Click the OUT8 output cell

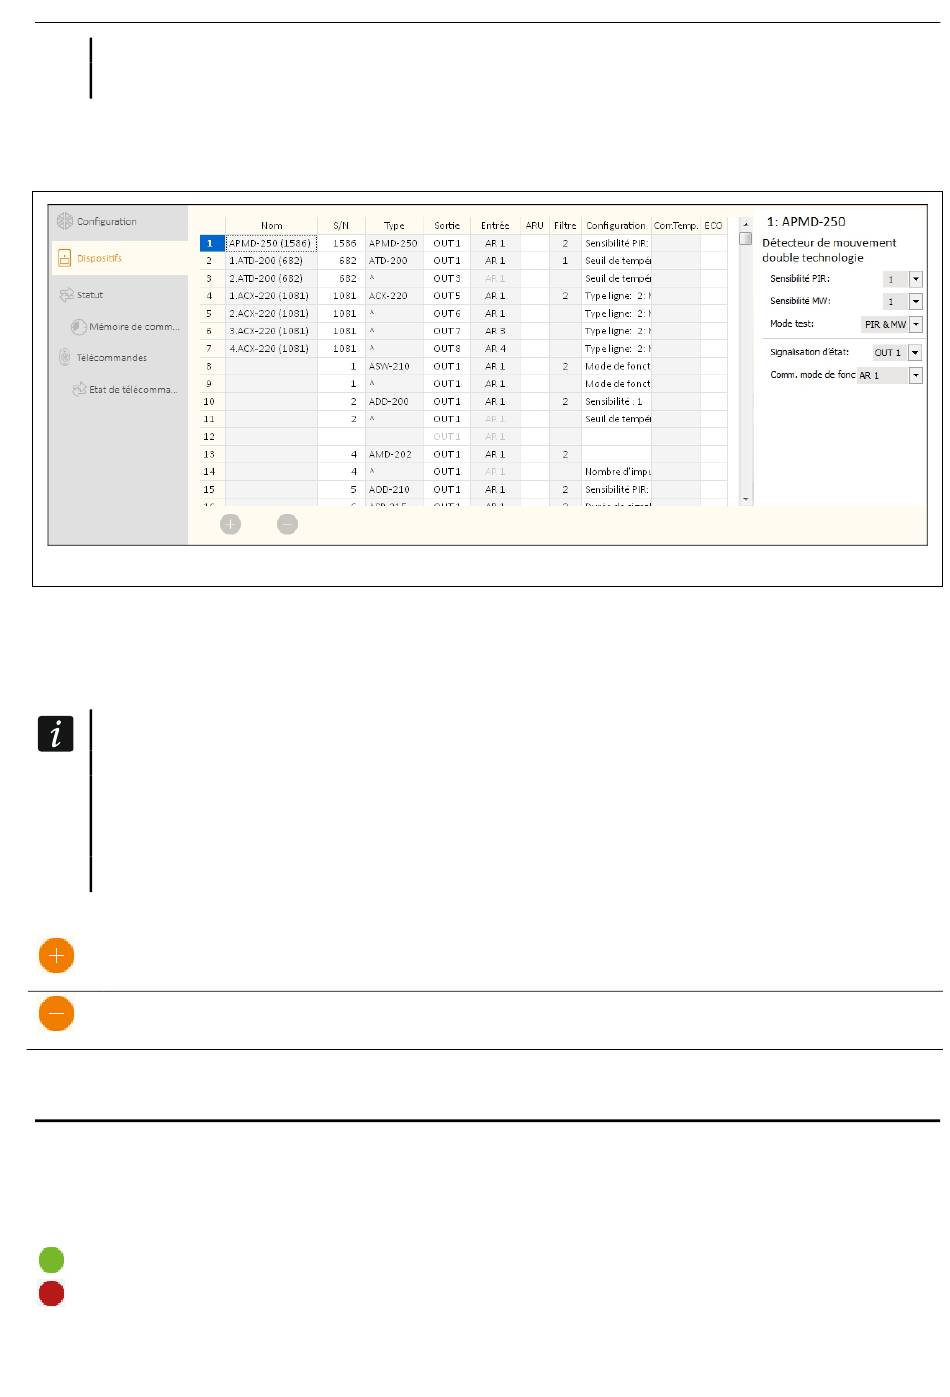point(447,349)
